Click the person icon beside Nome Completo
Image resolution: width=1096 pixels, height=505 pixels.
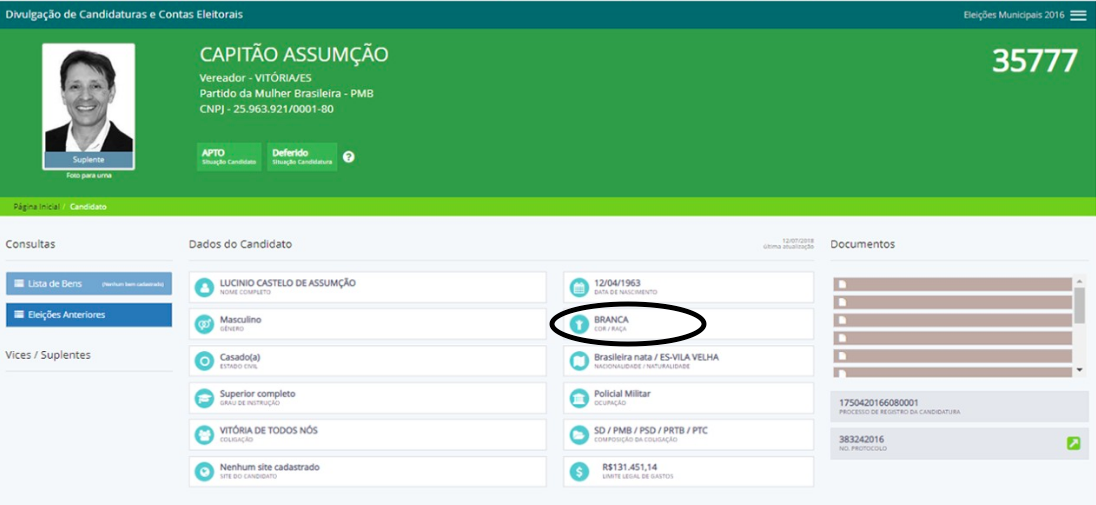point(204,287)
